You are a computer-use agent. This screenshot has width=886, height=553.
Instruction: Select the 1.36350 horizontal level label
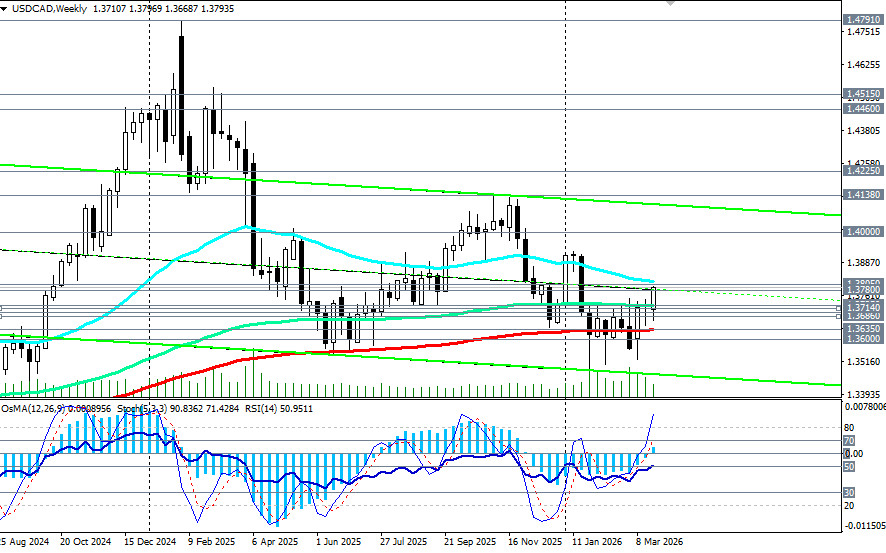coord(863,329)
